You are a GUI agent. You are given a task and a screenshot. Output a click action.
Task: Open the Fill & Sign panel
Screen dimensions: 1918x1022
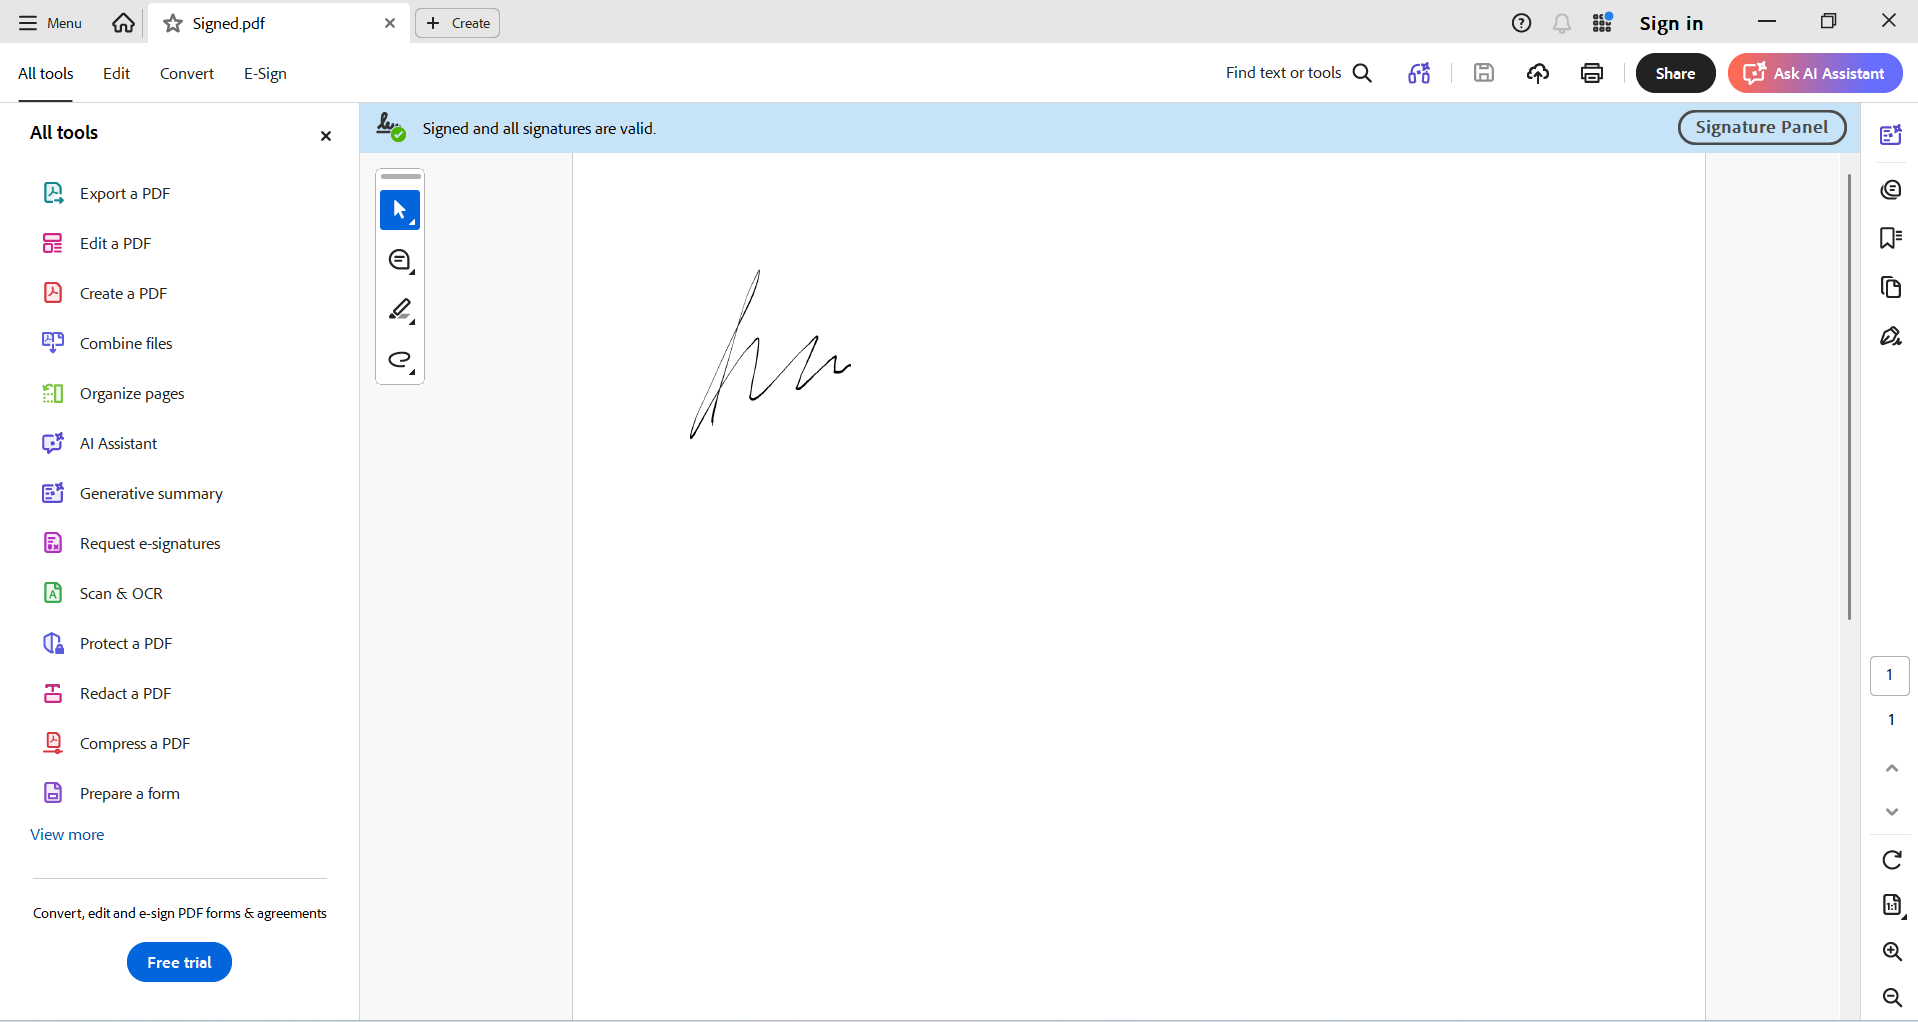[x=1891, y=336]
